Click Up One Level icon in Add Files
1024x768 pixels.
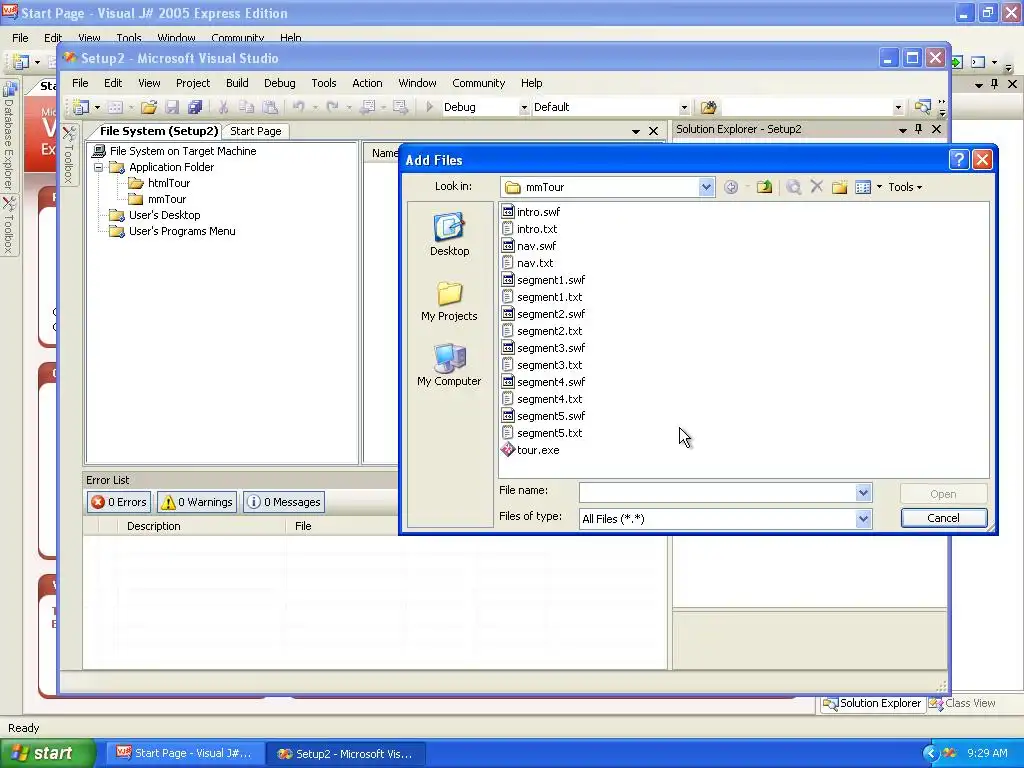pos(764,187)
